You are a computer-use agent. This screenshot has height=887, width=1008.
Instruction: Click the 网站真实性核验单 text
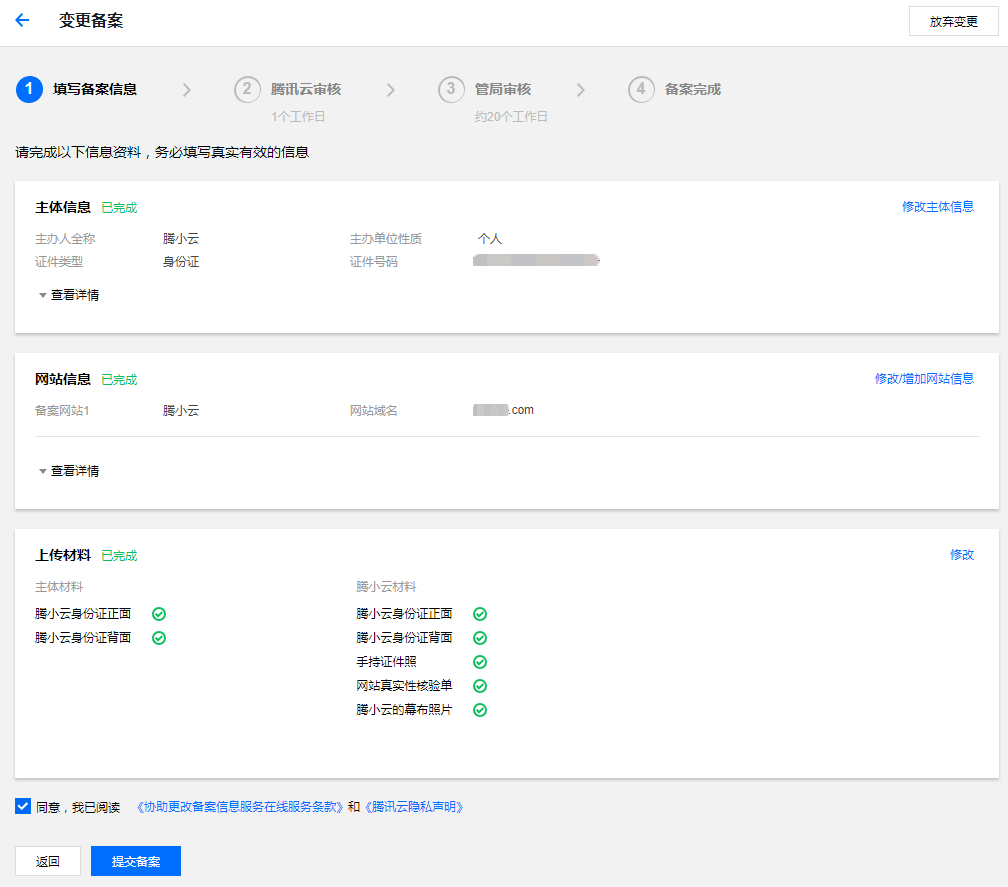coord(404,686)
